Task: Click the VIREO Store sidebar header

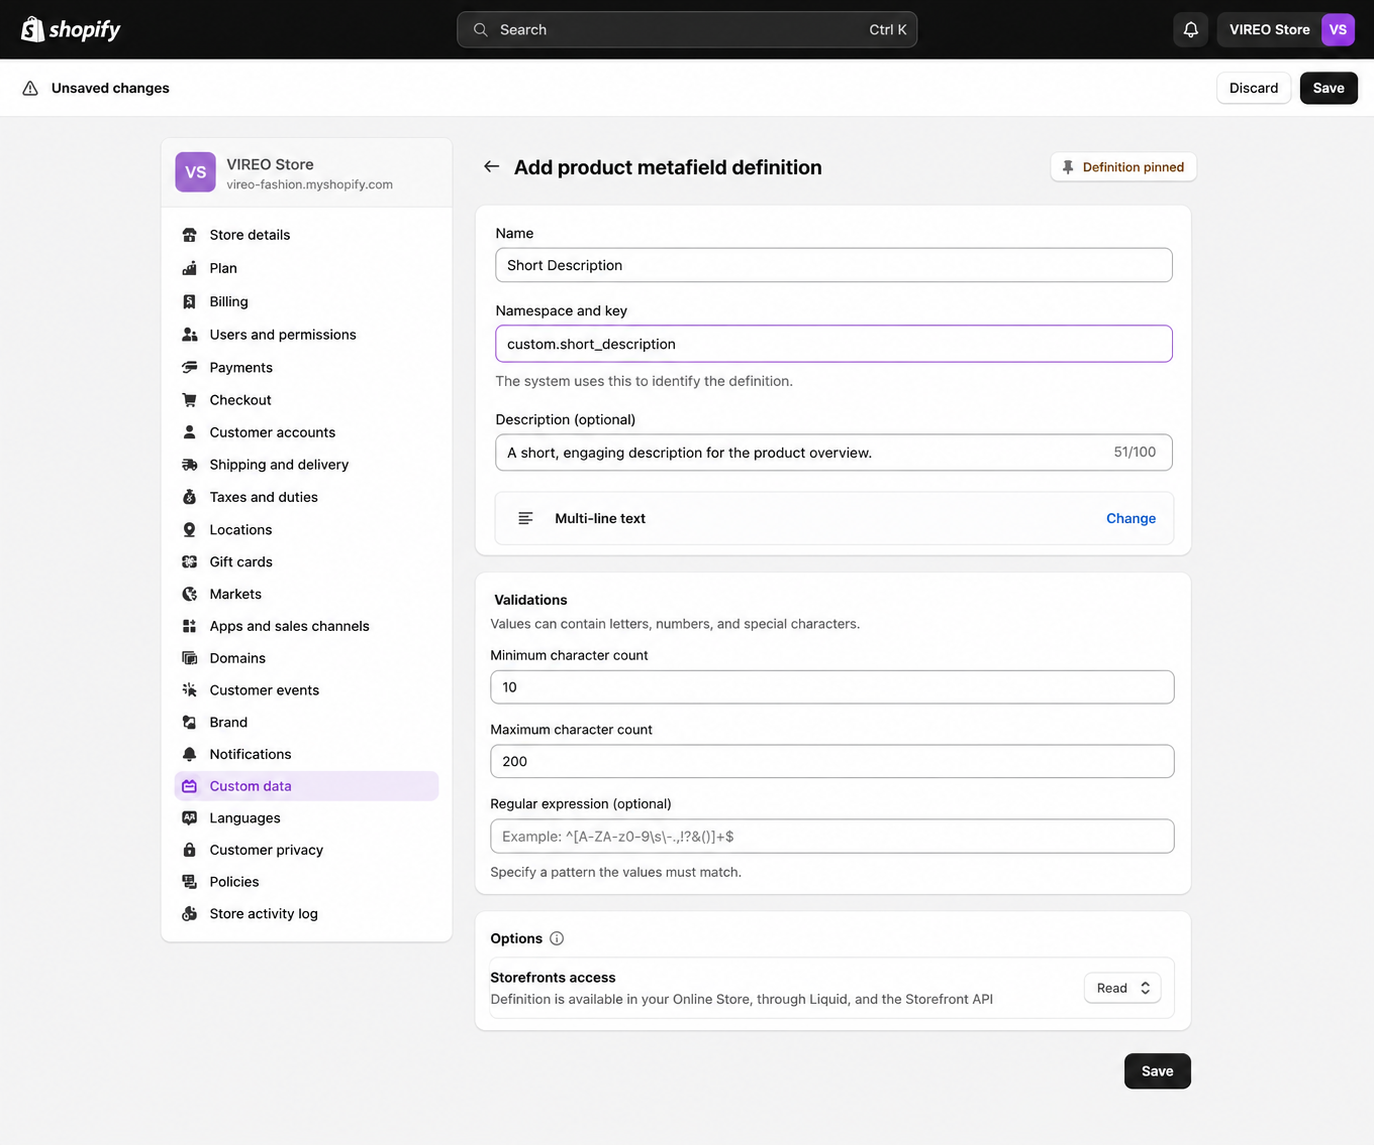Action: (306, 172)
